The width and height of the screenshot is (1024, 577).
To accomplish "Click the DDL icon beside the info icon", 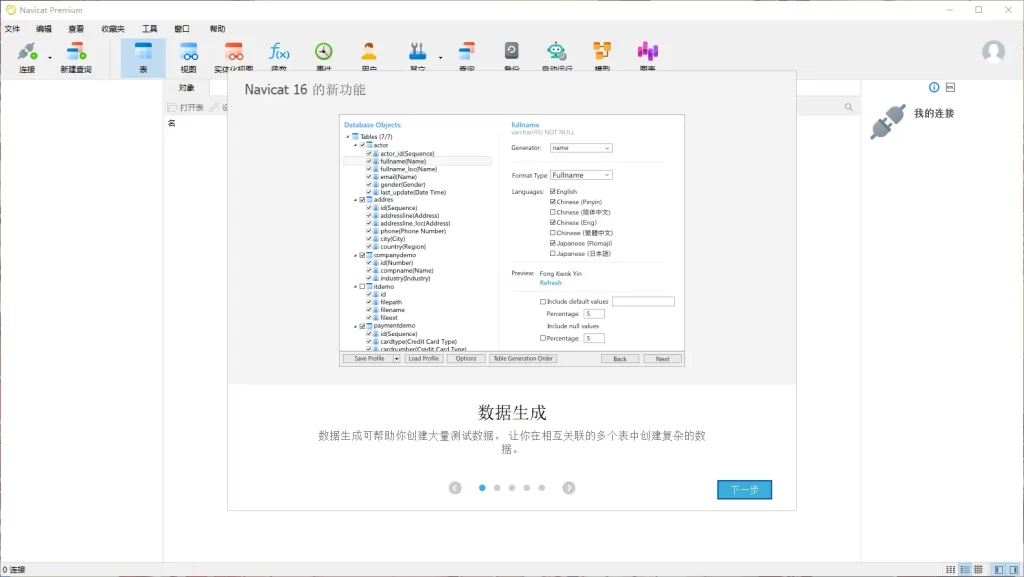I will pyautogui.click(x=950, y=87).
